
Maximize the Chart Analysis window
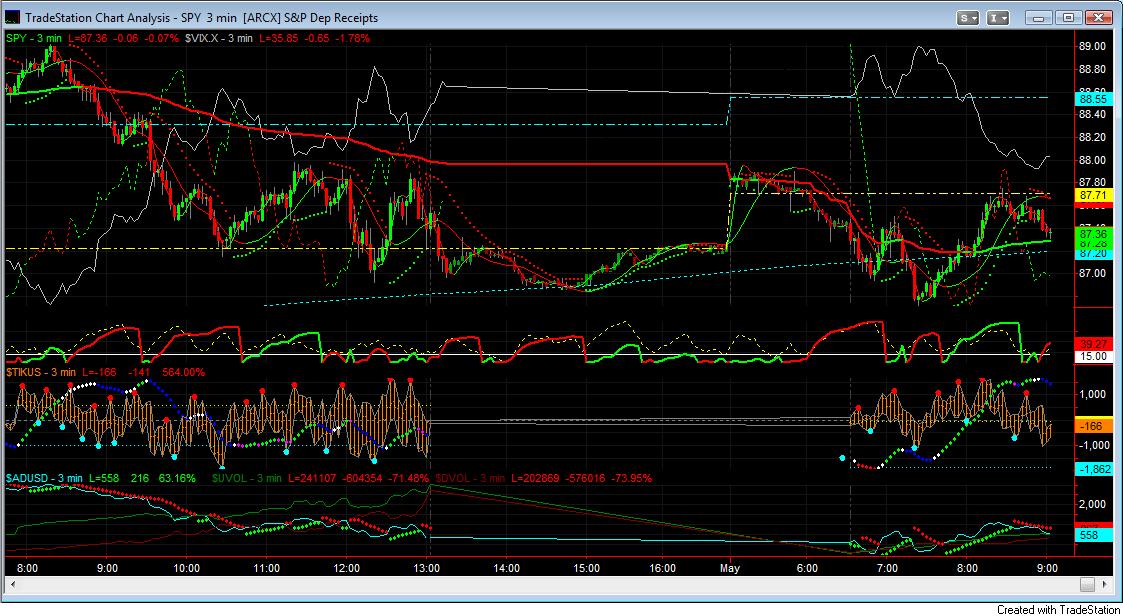(x=1068, y=18)
